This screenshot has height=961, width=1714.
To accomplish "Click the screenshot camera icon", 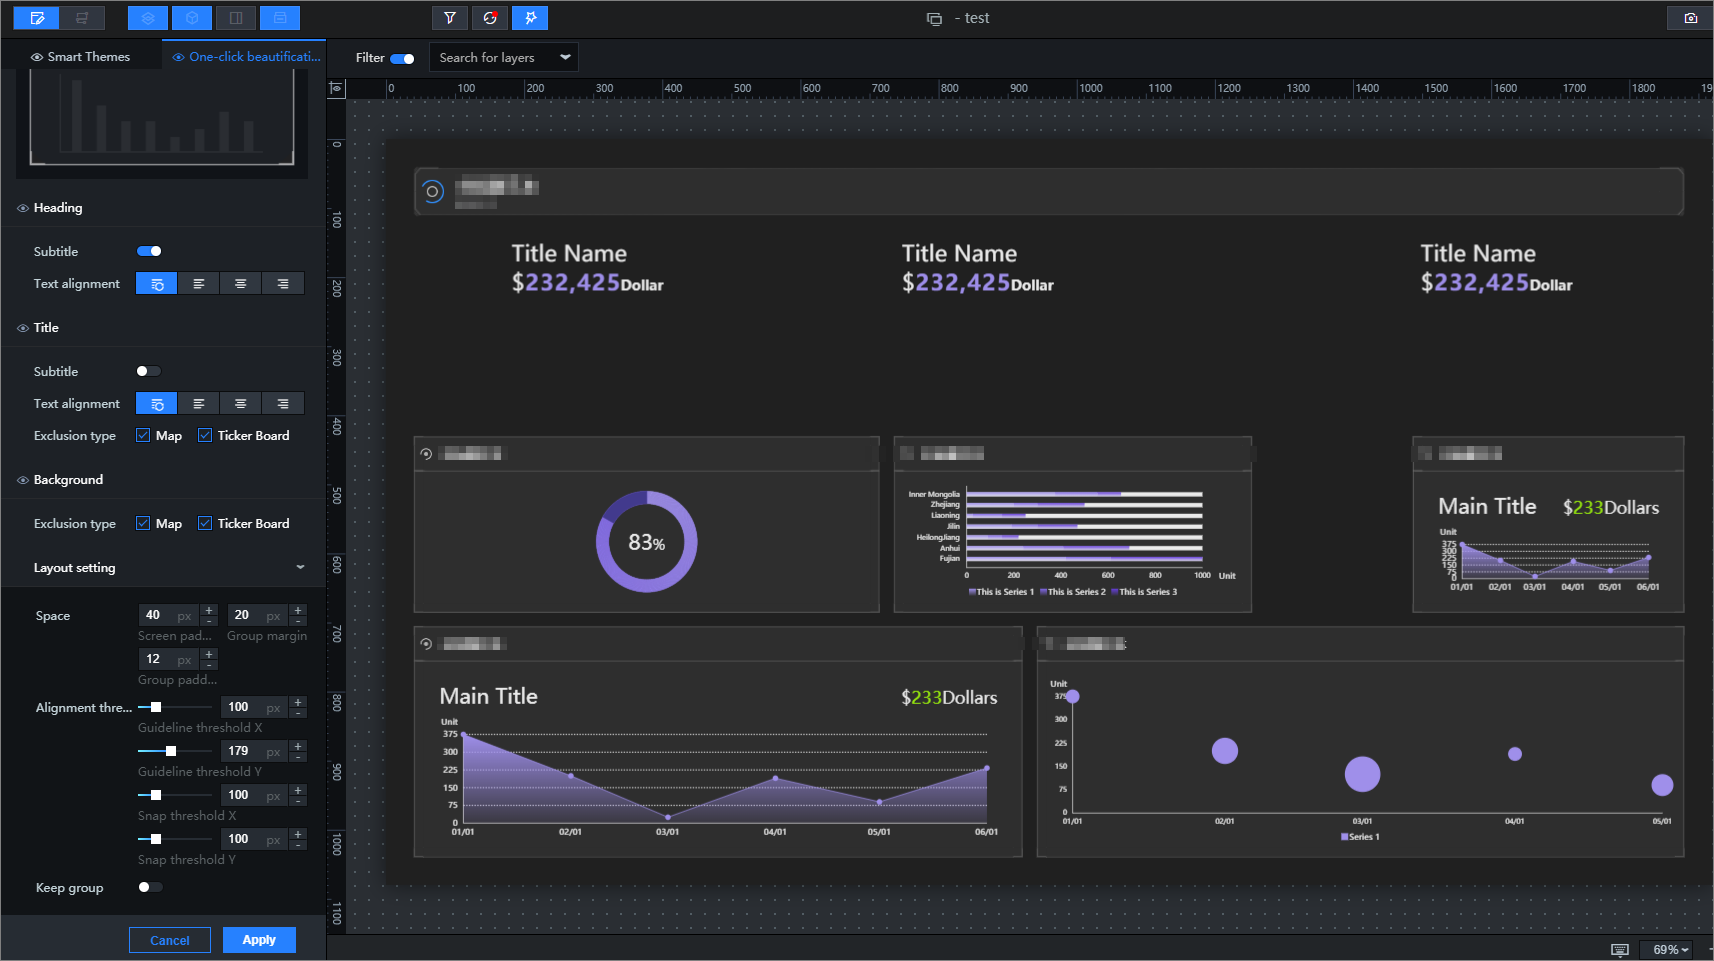I will coord(1691,18).
